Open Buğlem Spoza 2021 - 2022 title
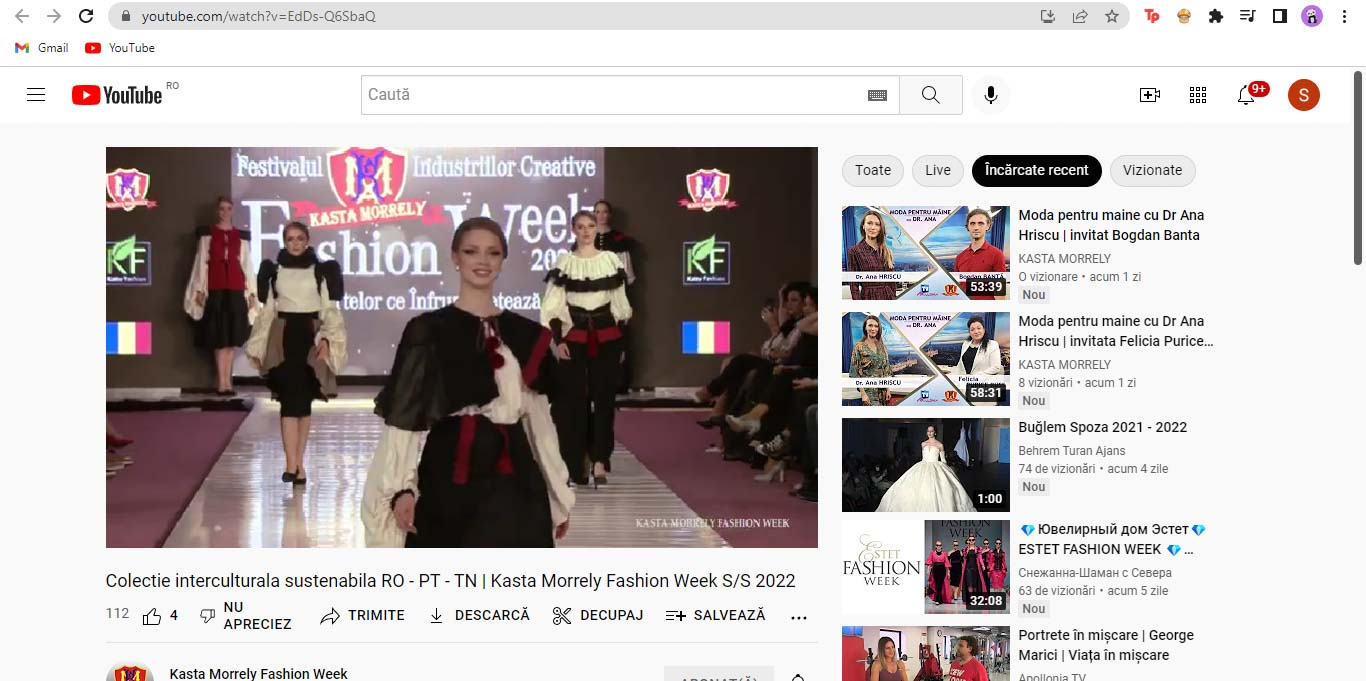Screen dimensions: 1366x681 coord(1103,427)
